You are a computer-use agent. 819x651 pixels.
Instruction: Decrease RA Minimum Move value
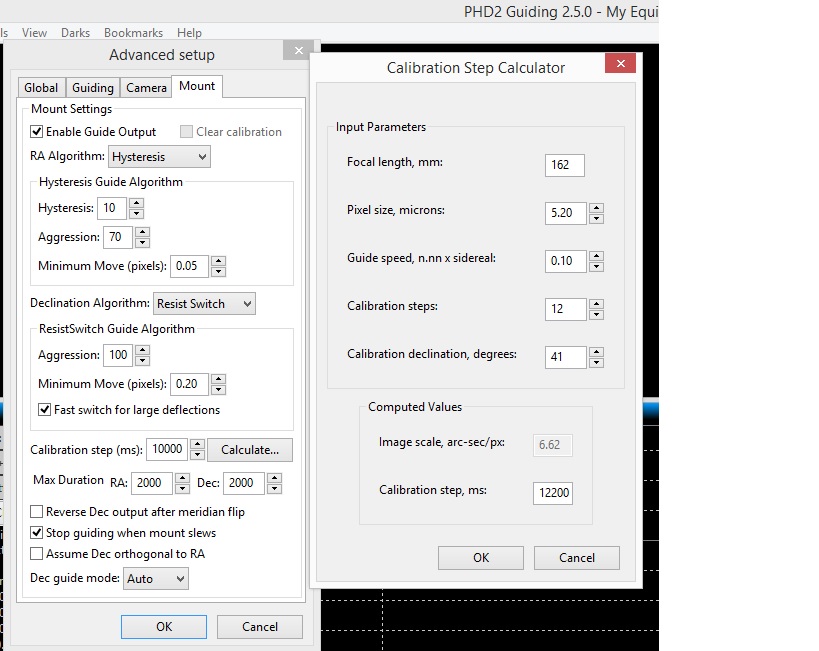219,271
